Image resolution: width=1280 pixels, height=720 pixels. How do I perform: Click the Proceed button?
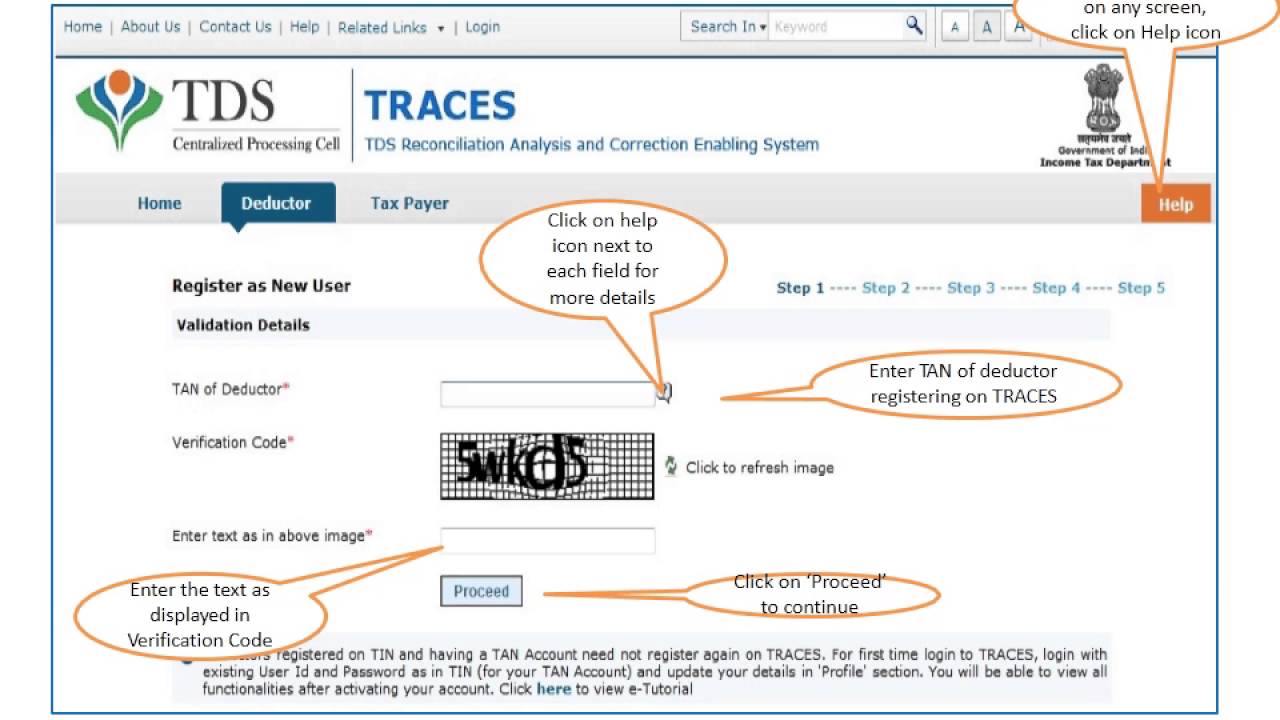[x=481, y=591]
